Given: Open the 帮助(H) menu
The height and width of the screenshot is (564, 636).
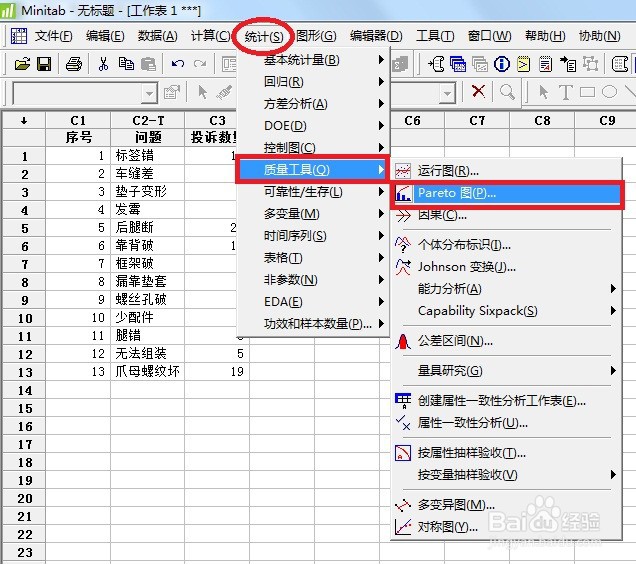Looking at the screenshot, I should point(545,36).
